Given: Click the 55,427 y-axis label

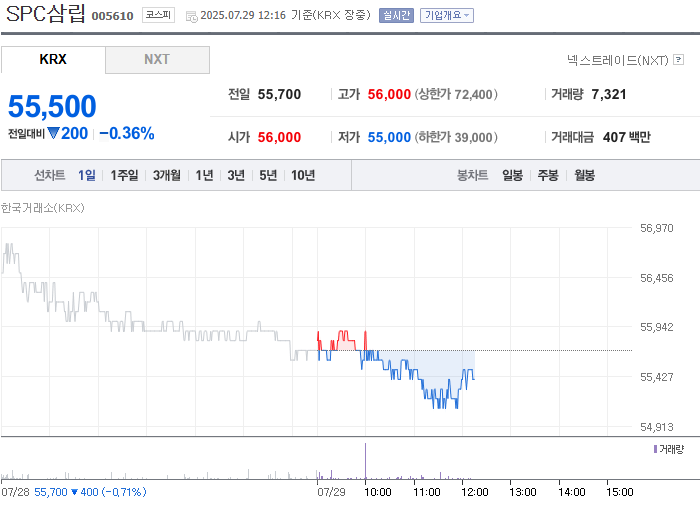Looking at the screenshot, I should click(657, 377).
